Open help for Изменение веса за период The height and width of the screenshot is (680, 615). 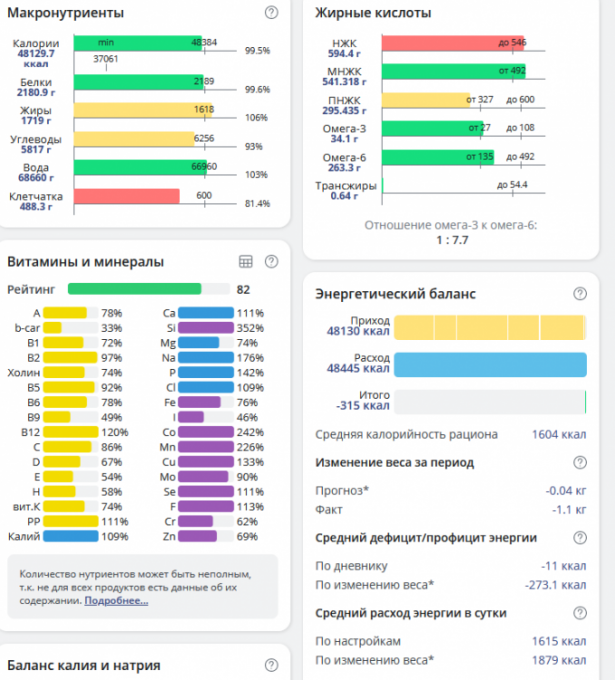(x=580, y=463)
